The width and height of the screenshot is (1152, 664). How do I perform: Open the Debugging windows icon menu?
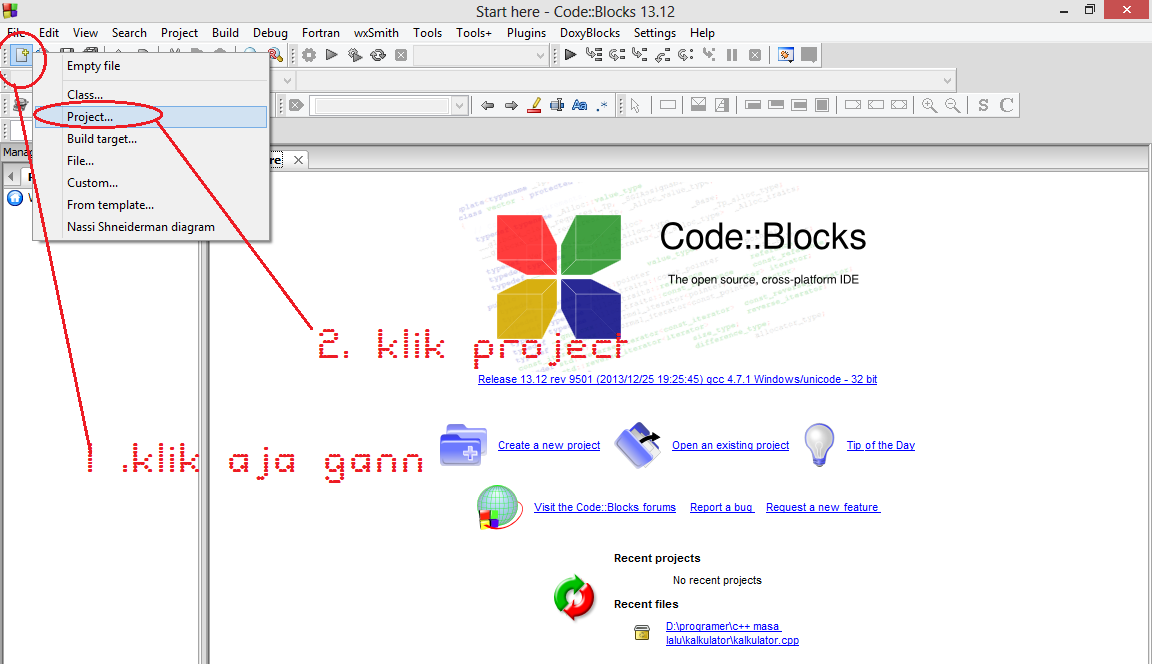[785, 55]
